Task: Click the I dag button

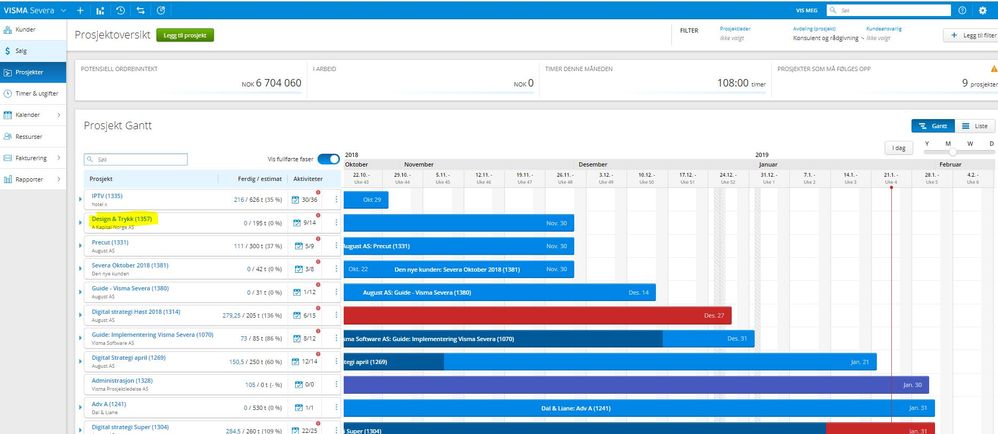Action: tap(899, 148)
